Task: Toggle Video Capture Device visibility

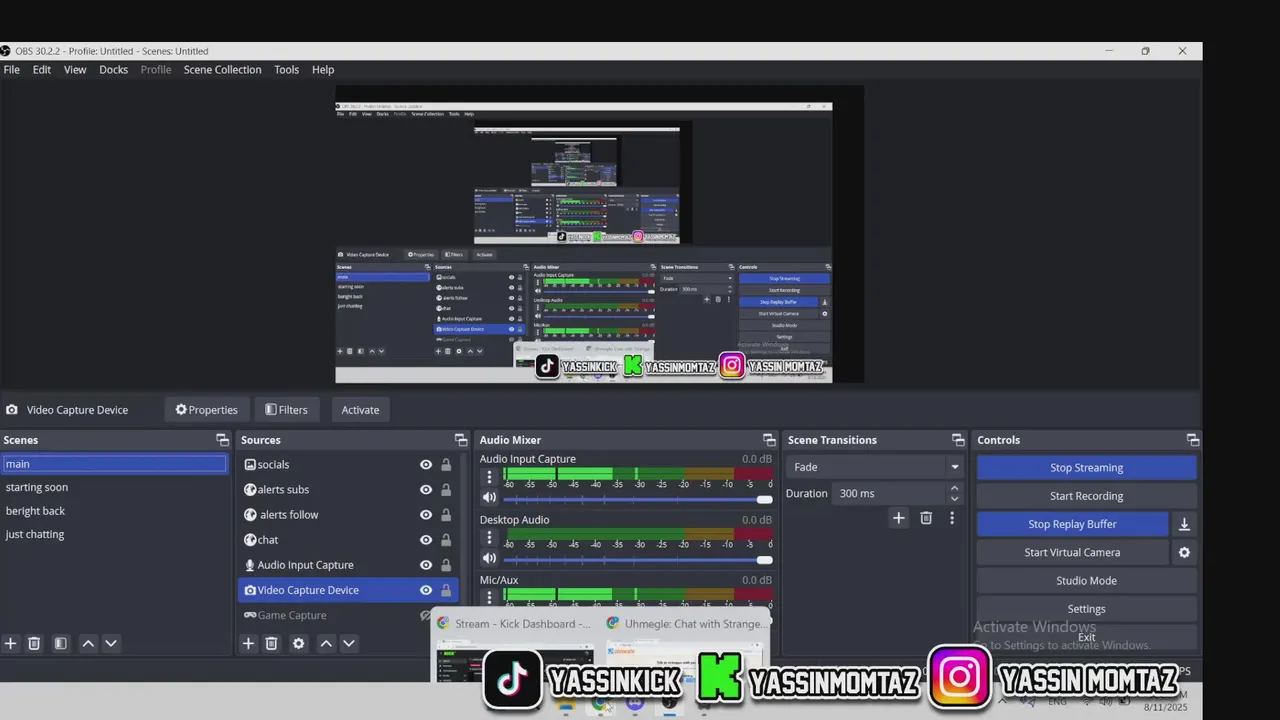Action: (426, 590)
